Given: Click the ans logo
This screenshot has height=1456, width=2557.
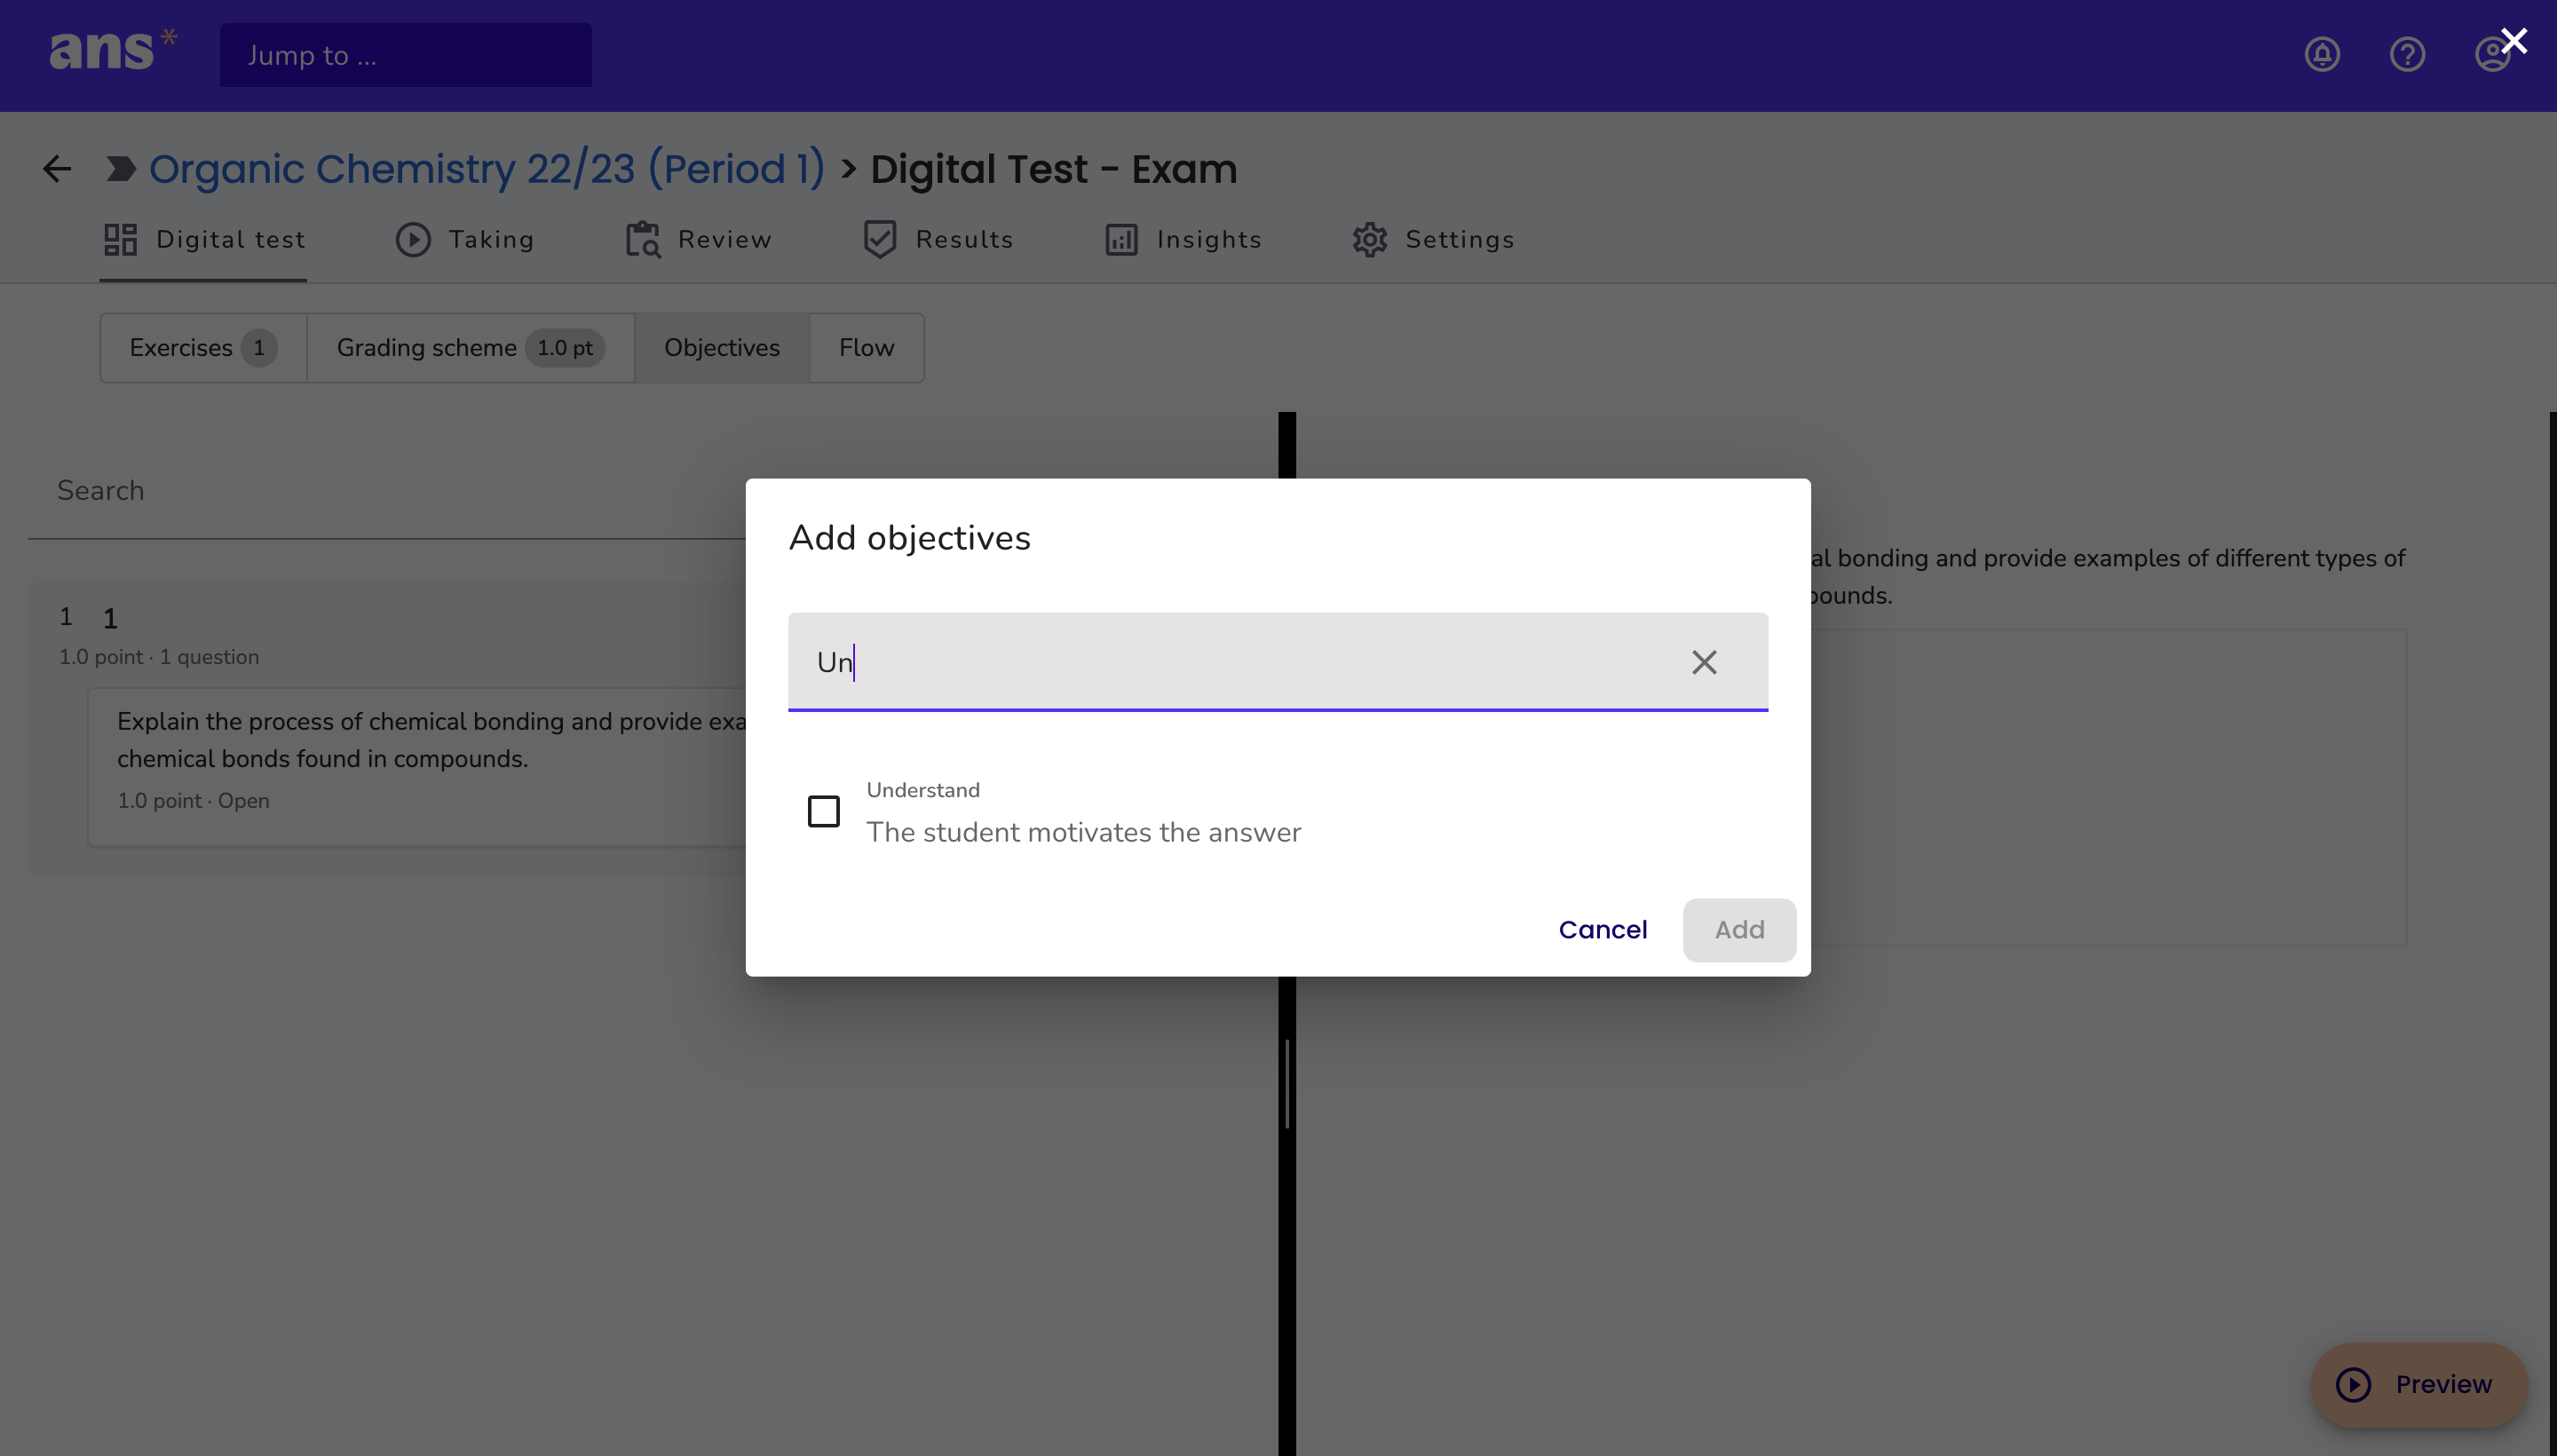Looking at the screenshot, I should pyautogui.click(x=113, y=50).
